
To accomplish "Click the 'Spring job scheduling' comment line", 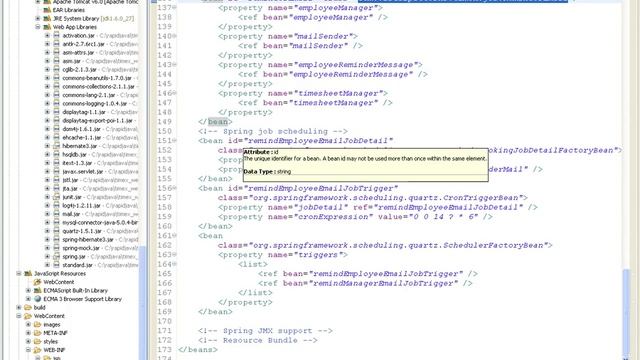I will point(273,131).
